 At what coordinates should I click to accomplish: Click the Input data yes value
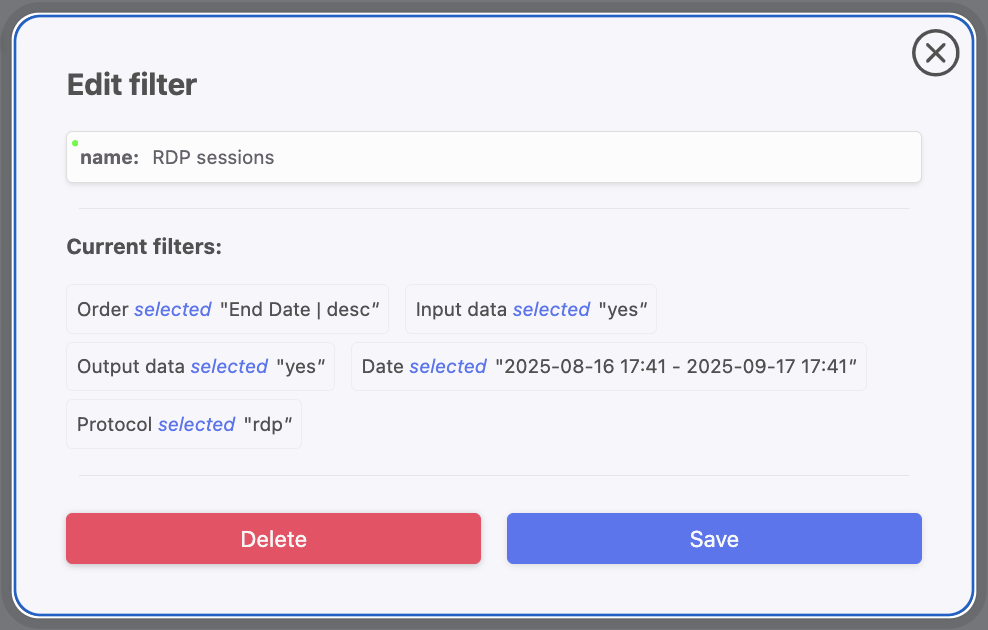(623, 309)
